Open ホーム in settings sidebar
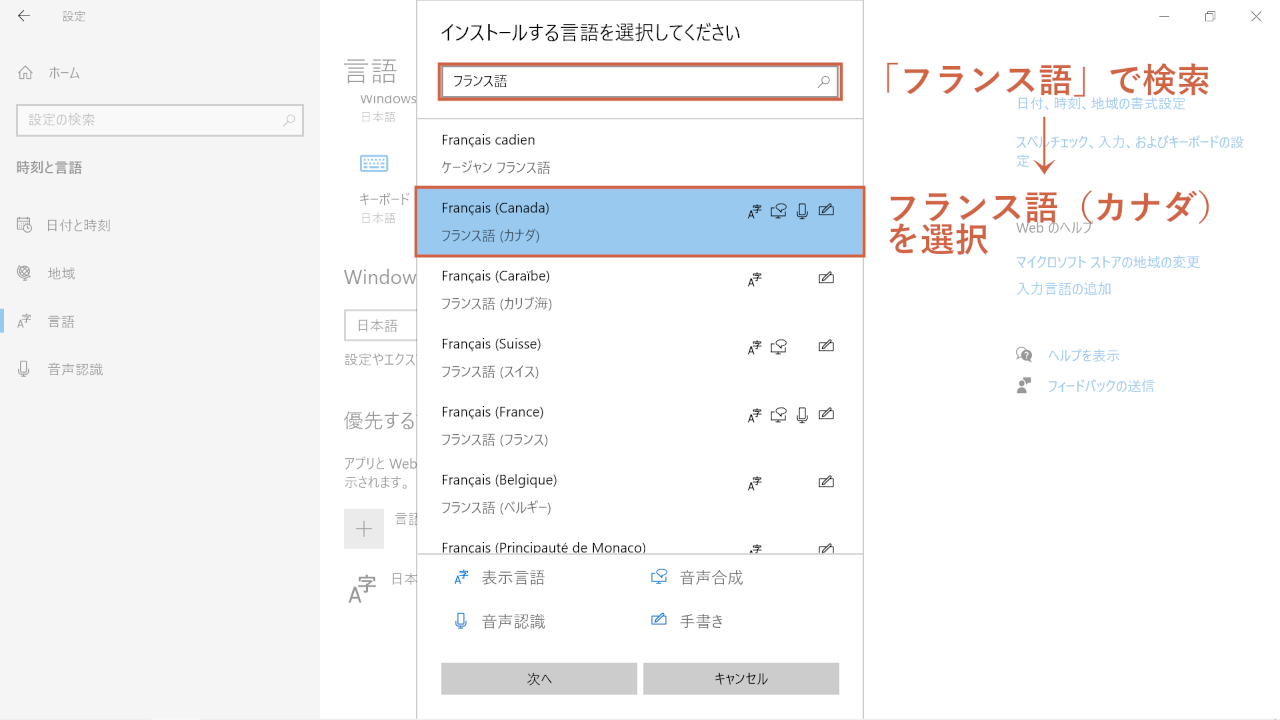The width and height of the screenshot is (1280, 720). tap(160, 73)
